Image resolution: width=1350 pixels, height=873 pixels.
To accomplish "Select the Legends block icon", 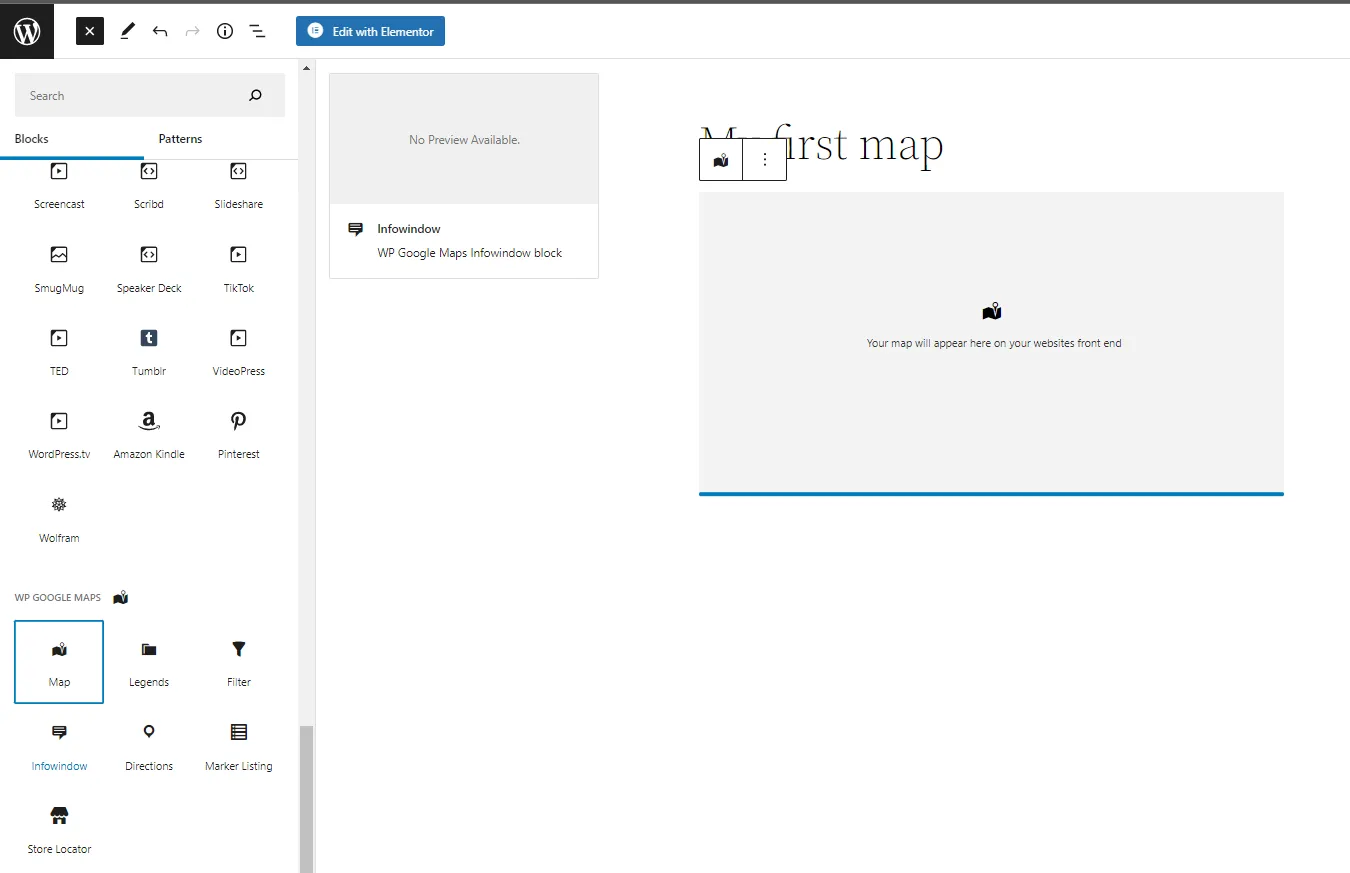I will 148,662.
